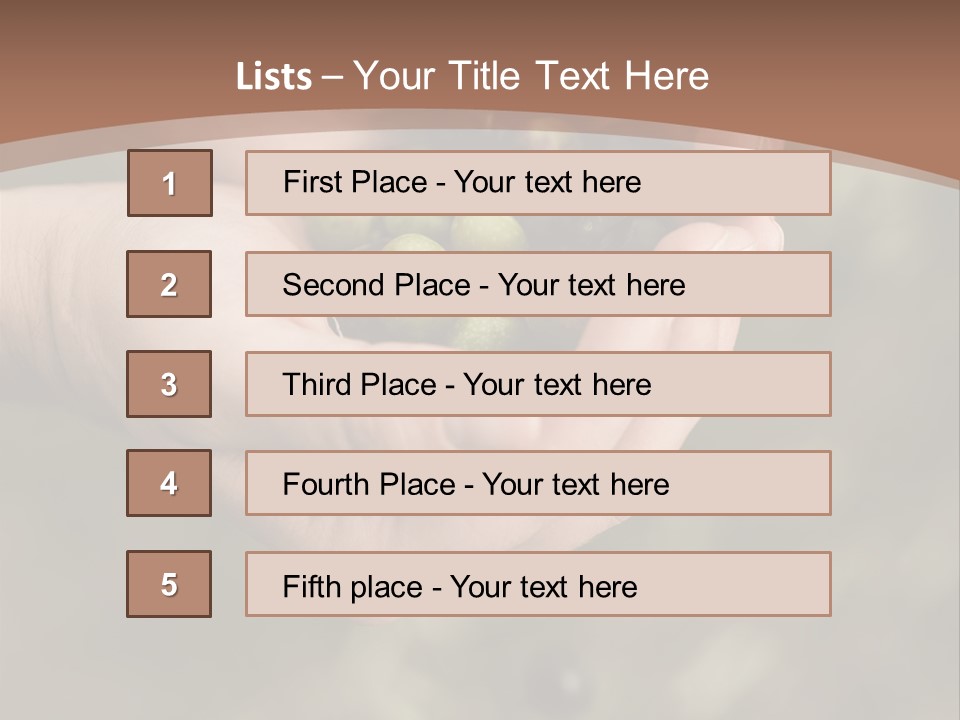The width and height of the screenshot is (960, 720).
Task: Click 'Your Title Text Here' in title
Action: pos(531,77)
